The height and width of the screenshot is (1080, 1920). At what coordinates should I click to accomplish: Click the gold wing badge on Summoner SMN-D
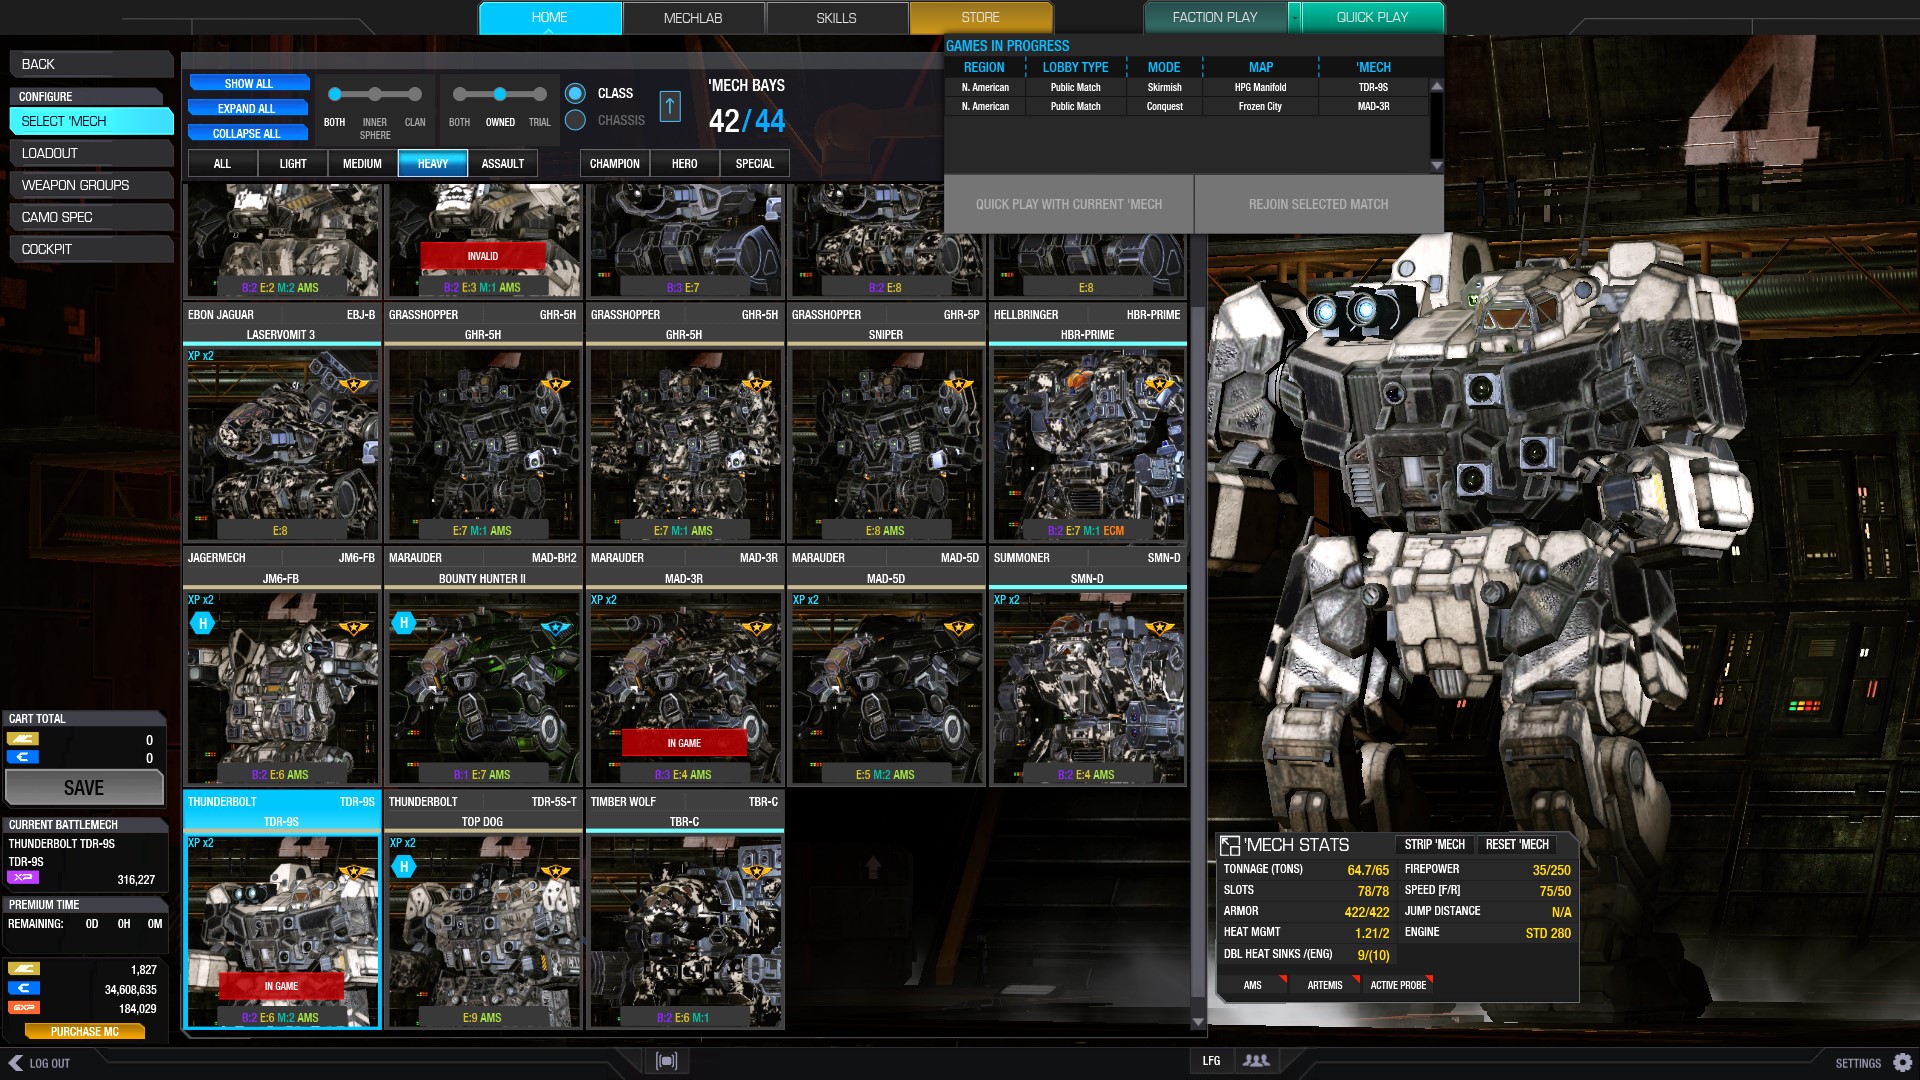pos(1159,628)
